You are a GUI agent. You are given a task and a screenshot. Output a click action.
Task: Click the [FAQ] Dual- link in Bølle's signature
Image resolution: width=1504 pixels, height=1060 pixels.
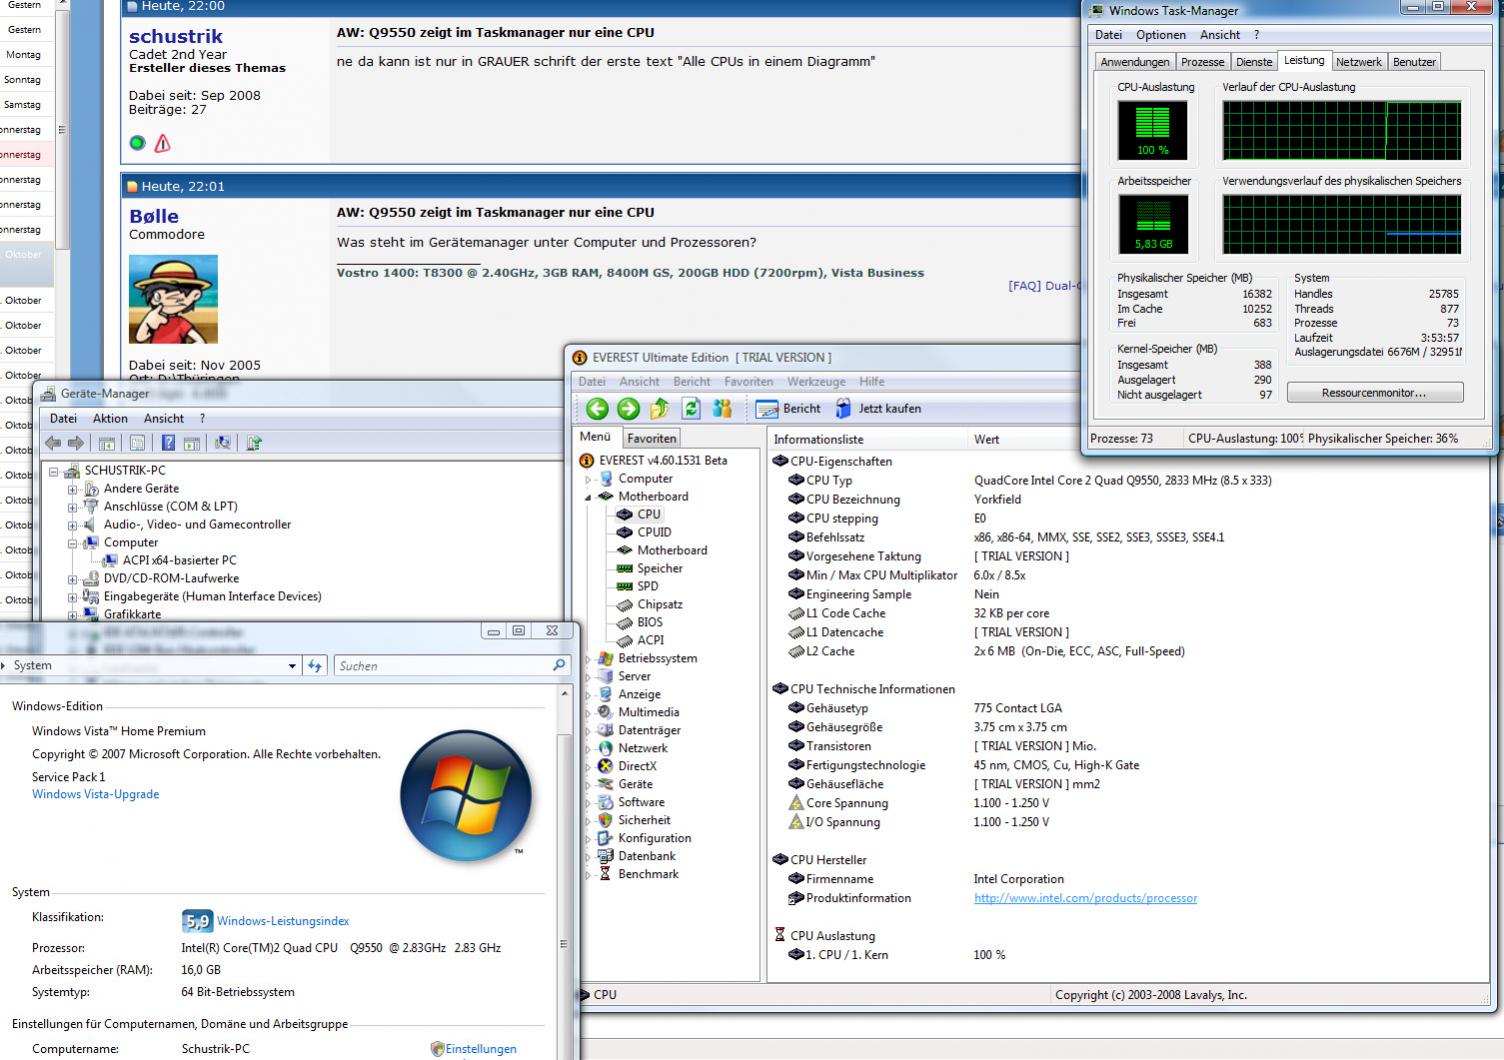[1044, 286]
